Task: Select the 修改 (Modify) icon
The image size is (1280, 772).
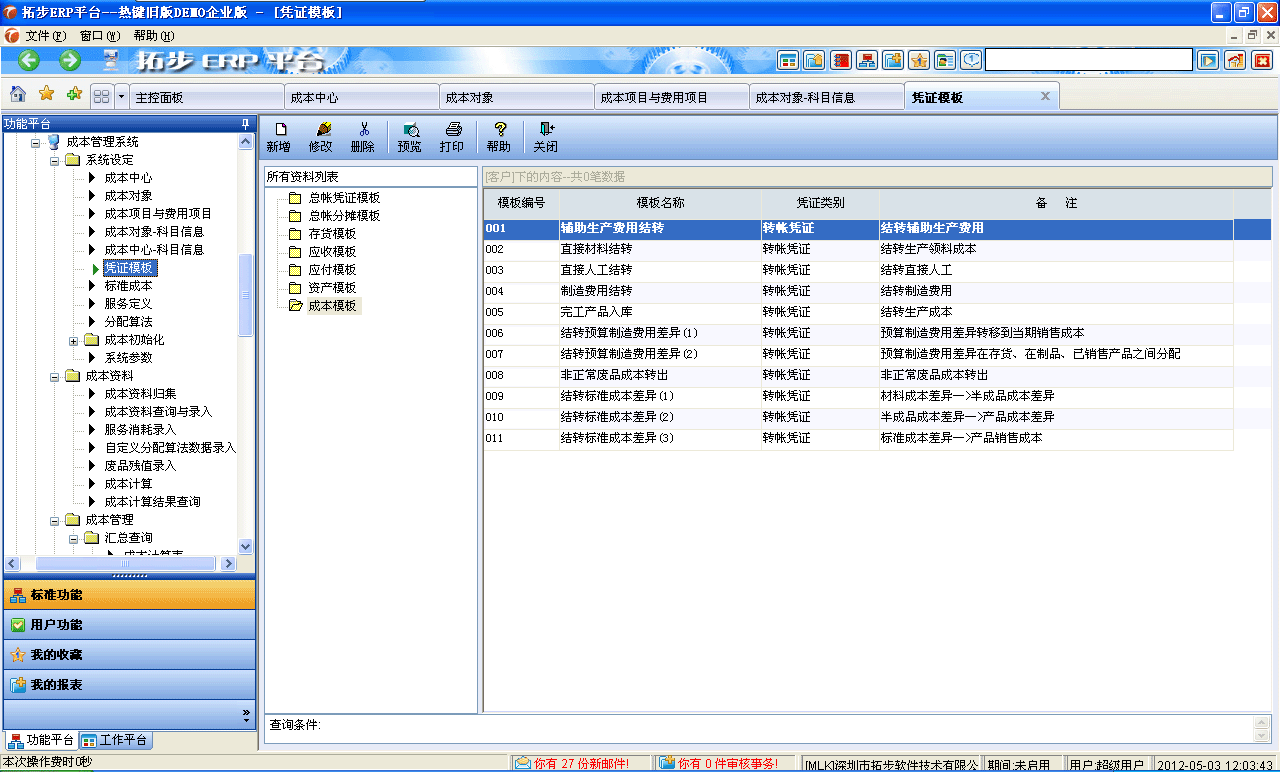Action: click(320, 135)
